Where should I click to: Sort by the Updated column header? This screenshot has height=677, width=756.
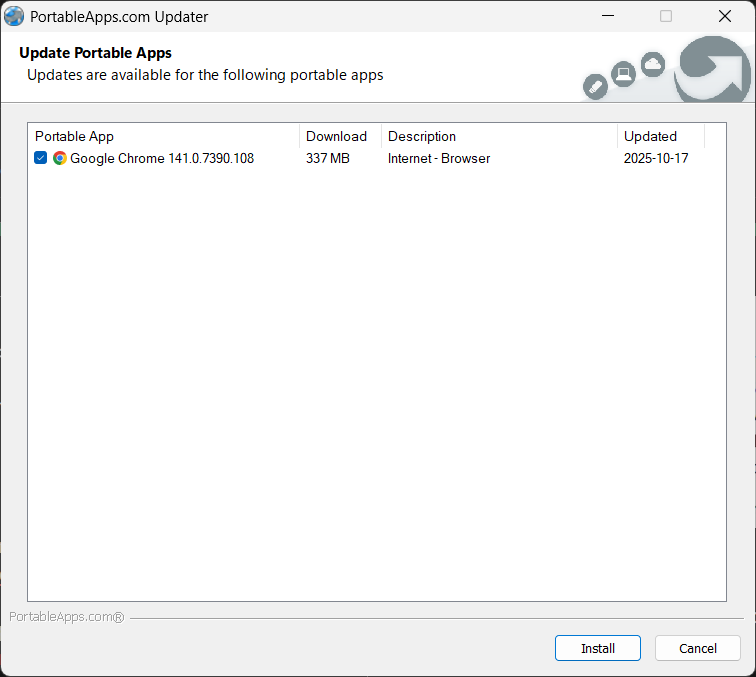coord(660,136)
